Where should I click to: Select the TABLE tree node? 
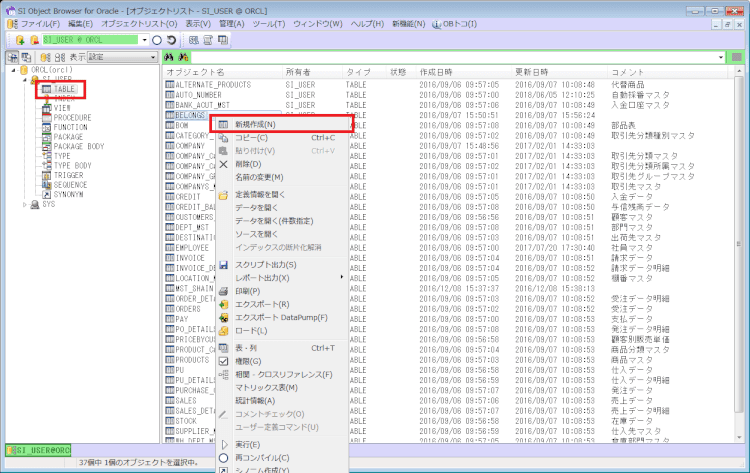pyautogui.click(x=64, y=89)
